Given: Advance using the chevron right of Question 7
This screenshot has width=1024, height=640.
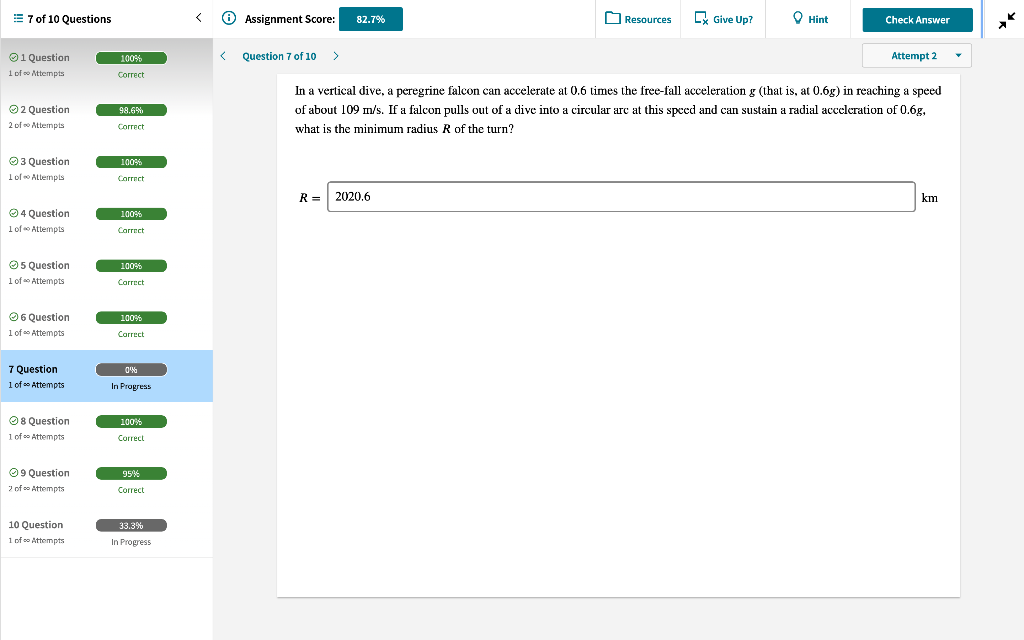Looking at the screenshot, I should 336,56.
